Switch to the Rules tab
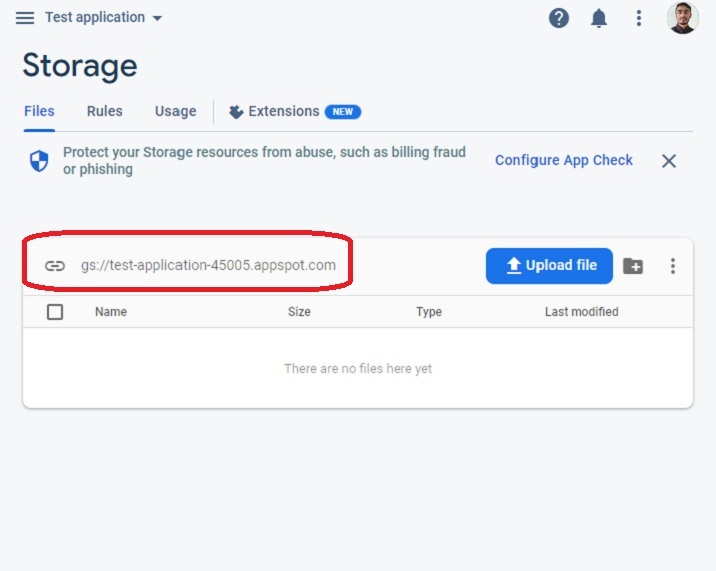716x571 pixels. (x=105, y=111)
